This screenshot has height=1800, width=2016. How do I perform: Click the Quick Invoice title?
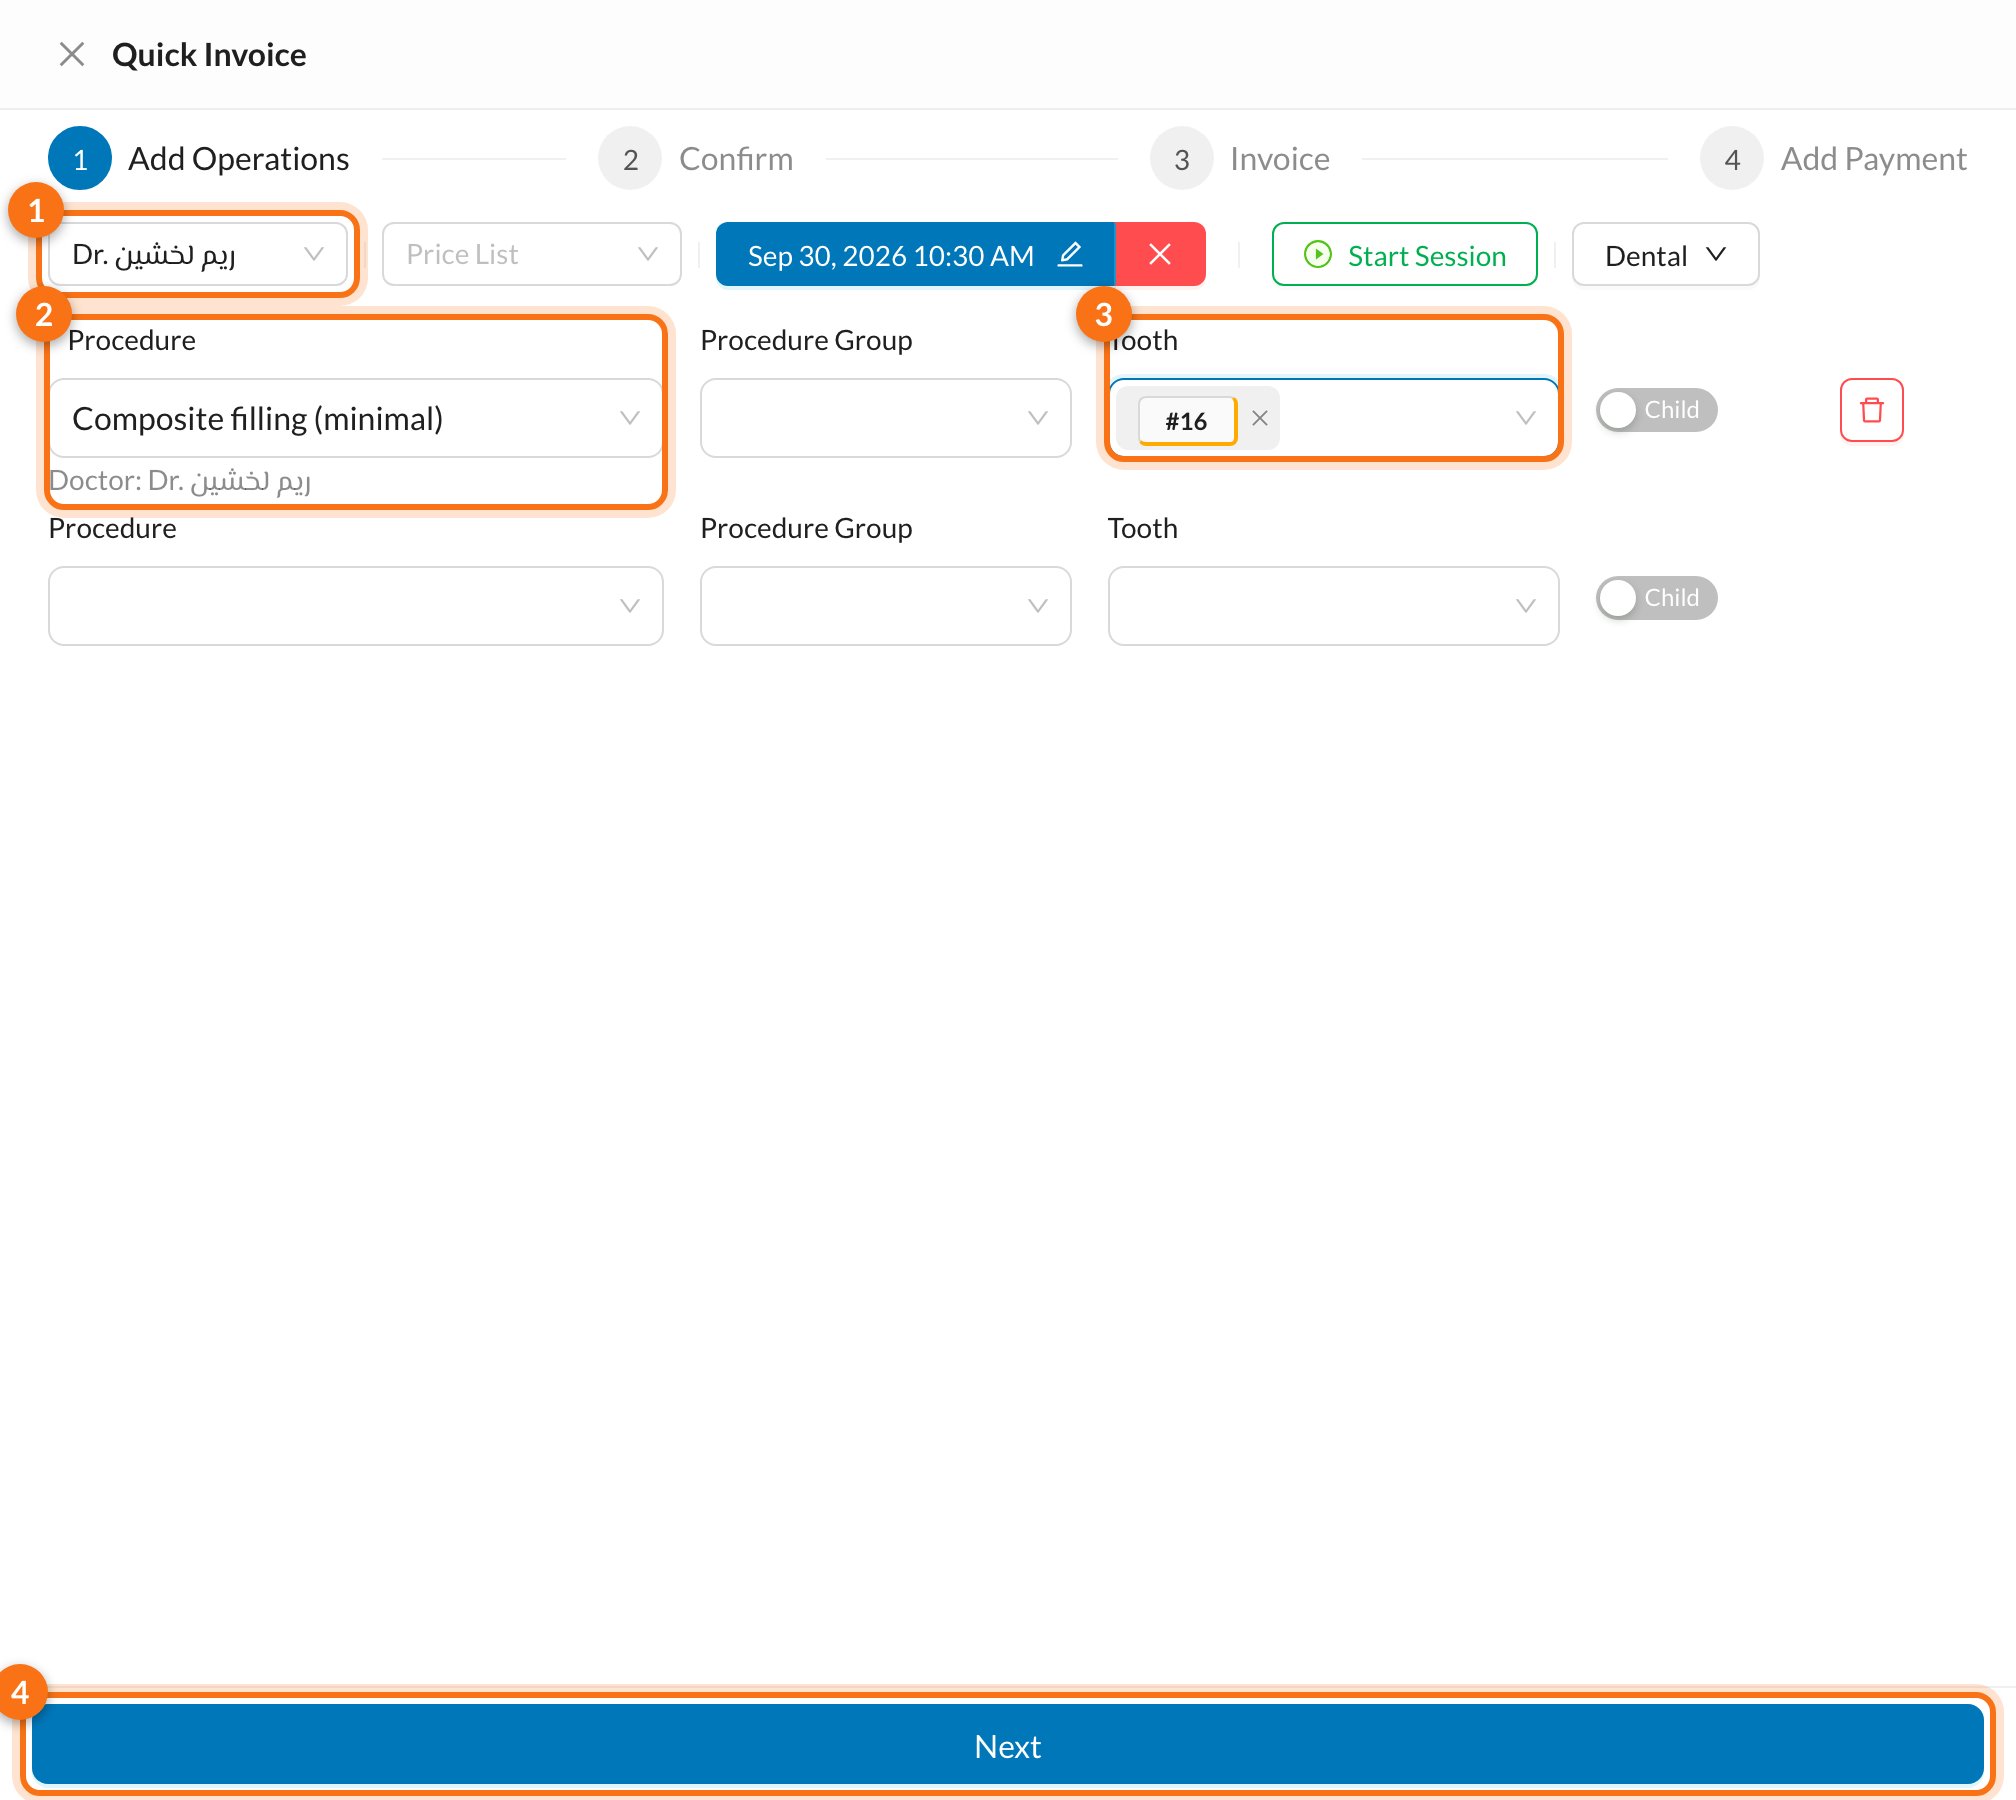pos(209,54)
